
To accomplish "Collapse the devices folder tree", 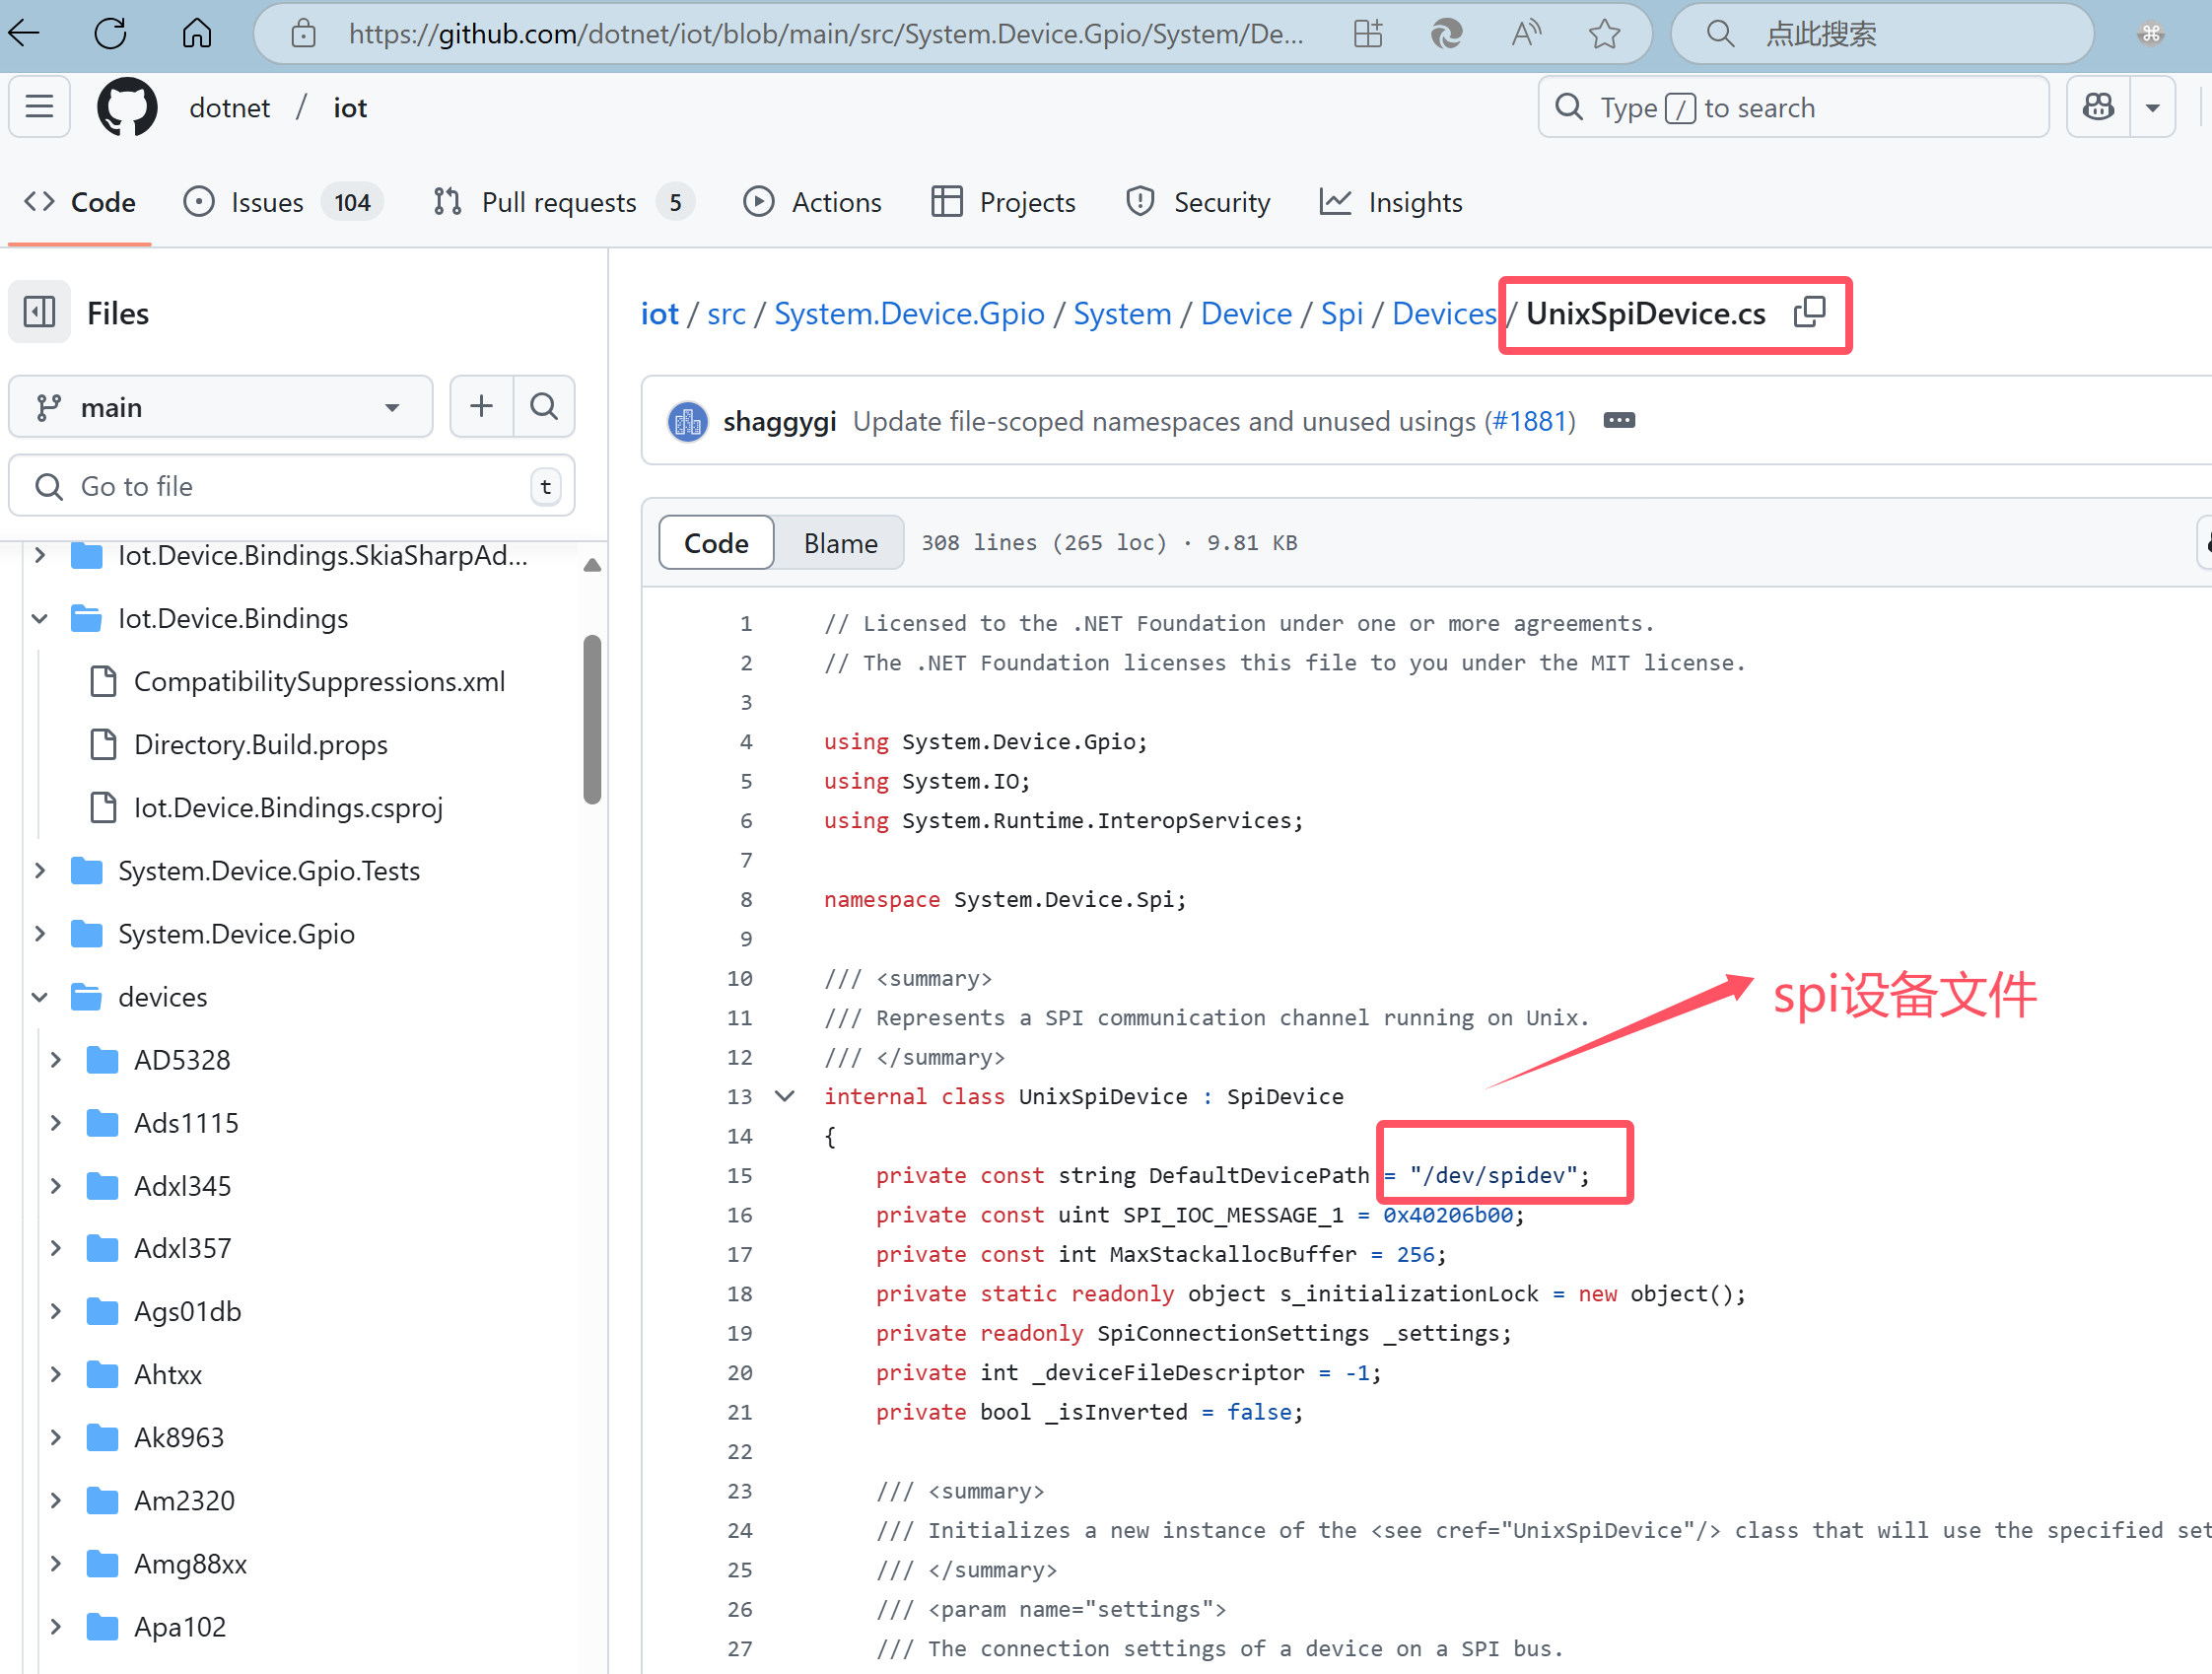I will (x=40, y=997).
